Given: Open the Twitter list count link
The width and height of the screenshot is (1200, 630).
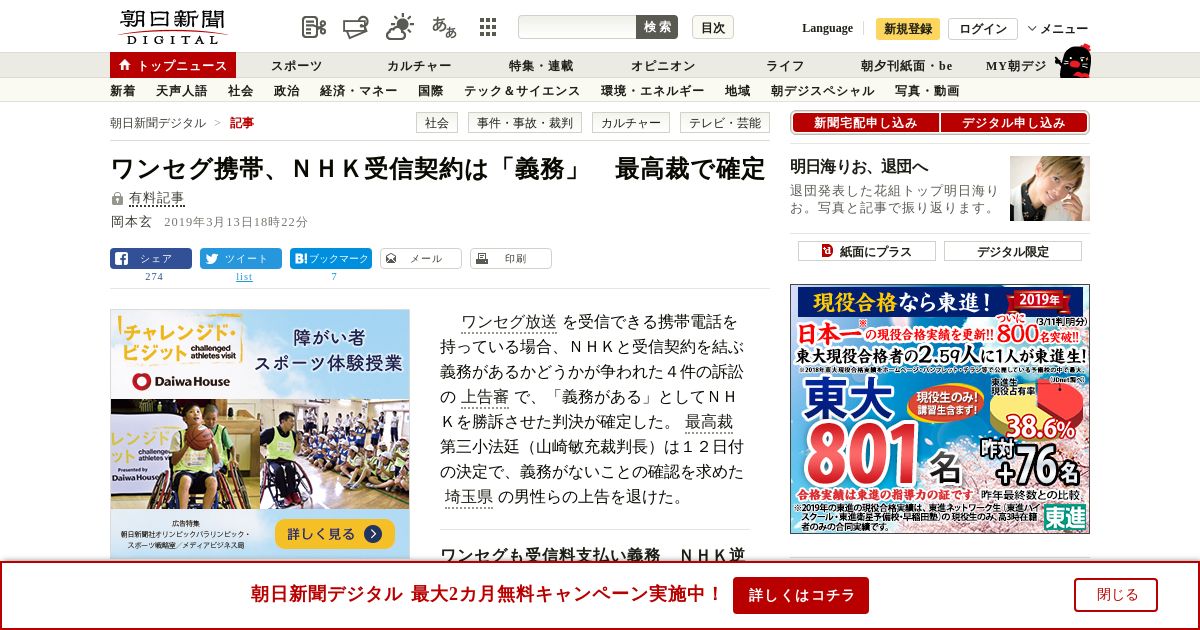Looking at the screenshot, I should click(x=244, y=276).
